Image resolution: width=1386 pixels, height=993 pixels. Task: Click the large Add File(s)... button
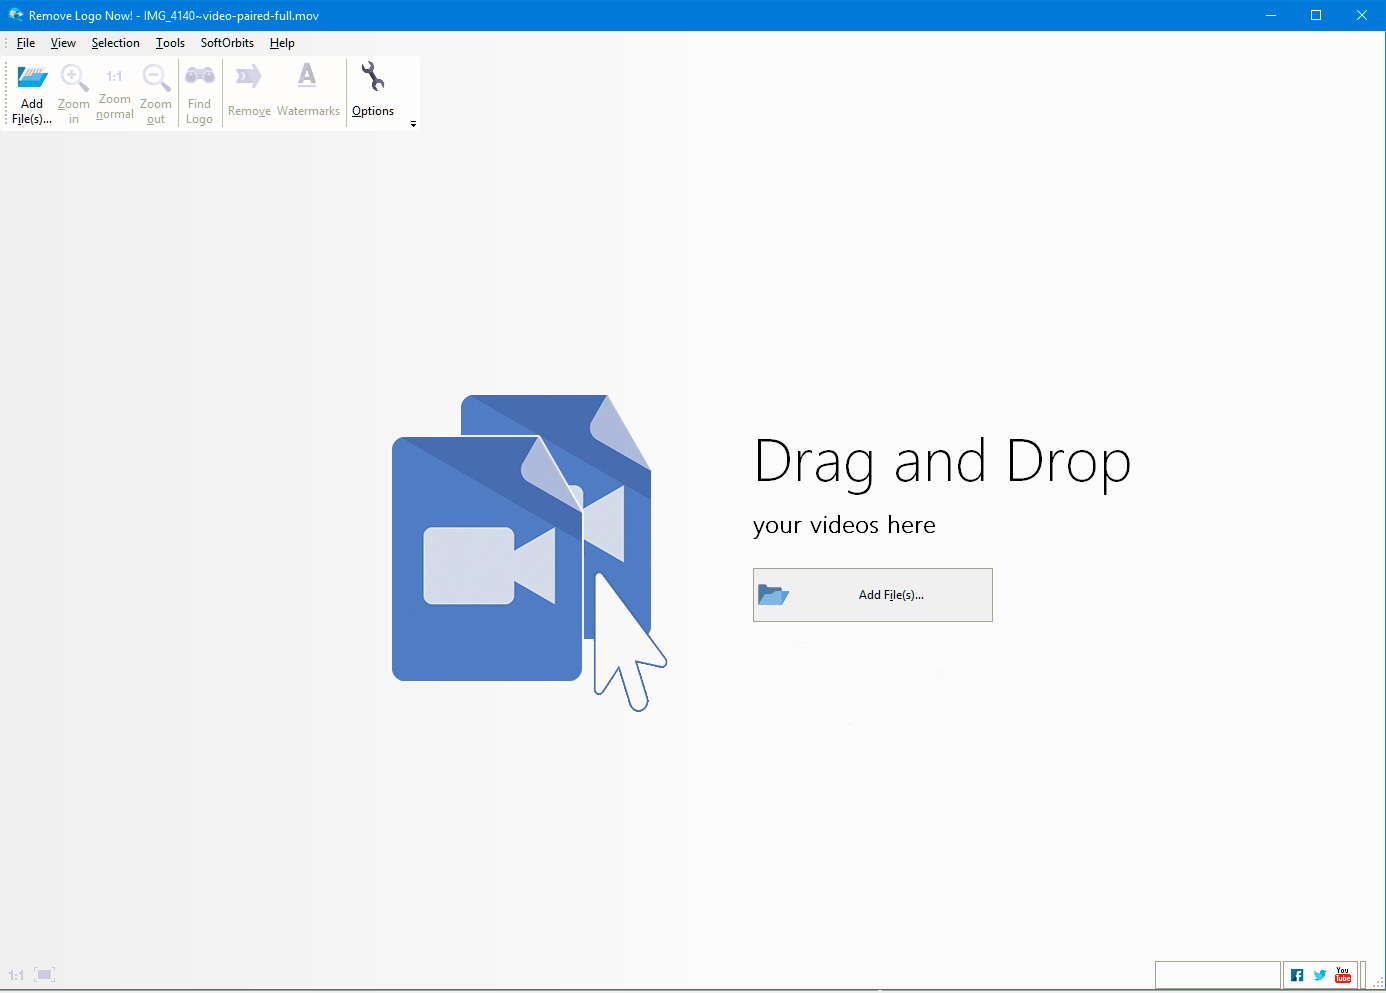click(x=872, y=595)
